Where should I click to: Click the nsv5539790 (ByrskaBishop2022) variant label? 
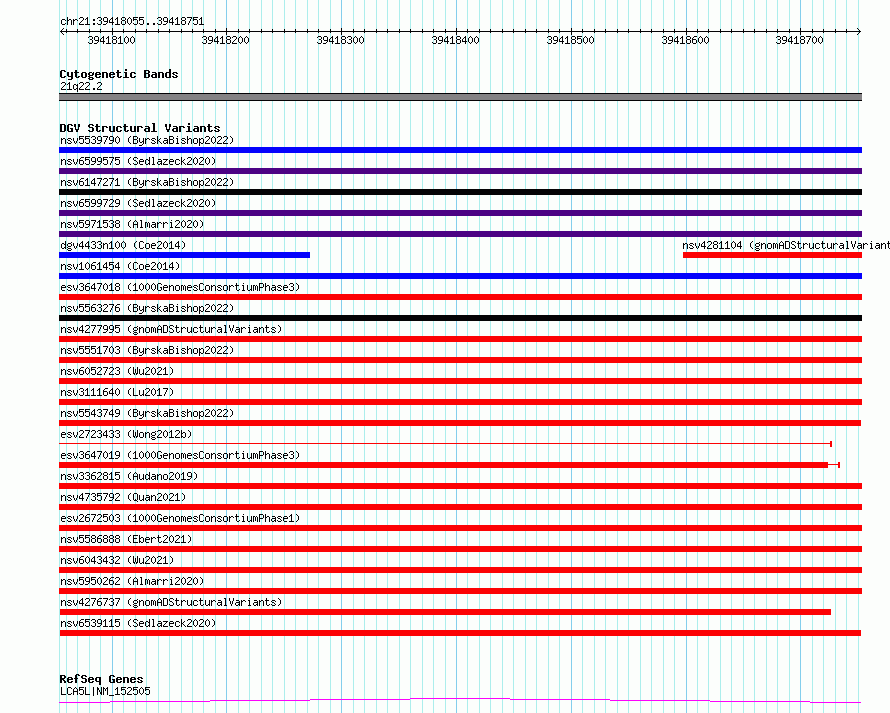[x=147, y=140]
